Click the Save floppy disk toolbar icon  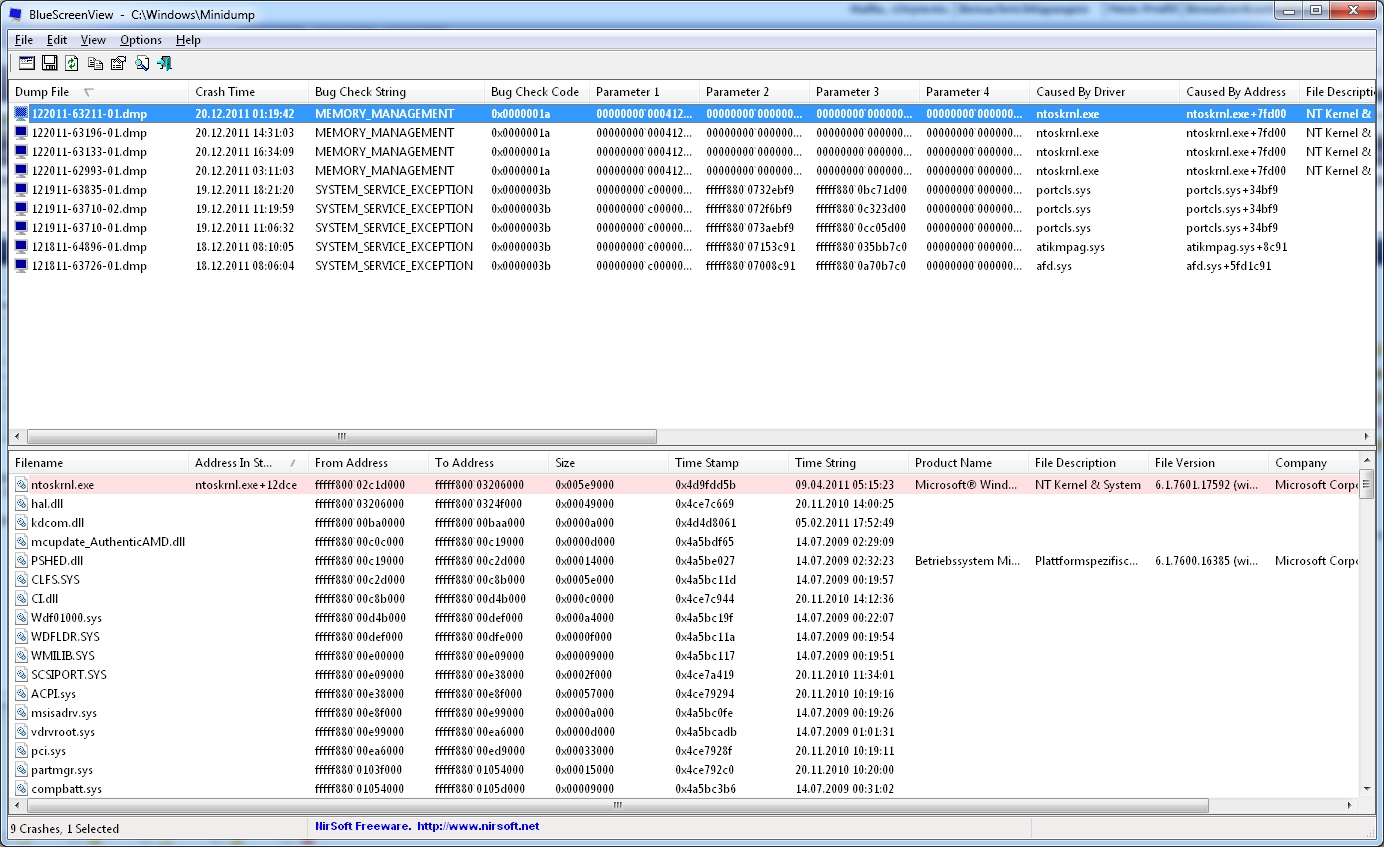[x=49, y=64]
